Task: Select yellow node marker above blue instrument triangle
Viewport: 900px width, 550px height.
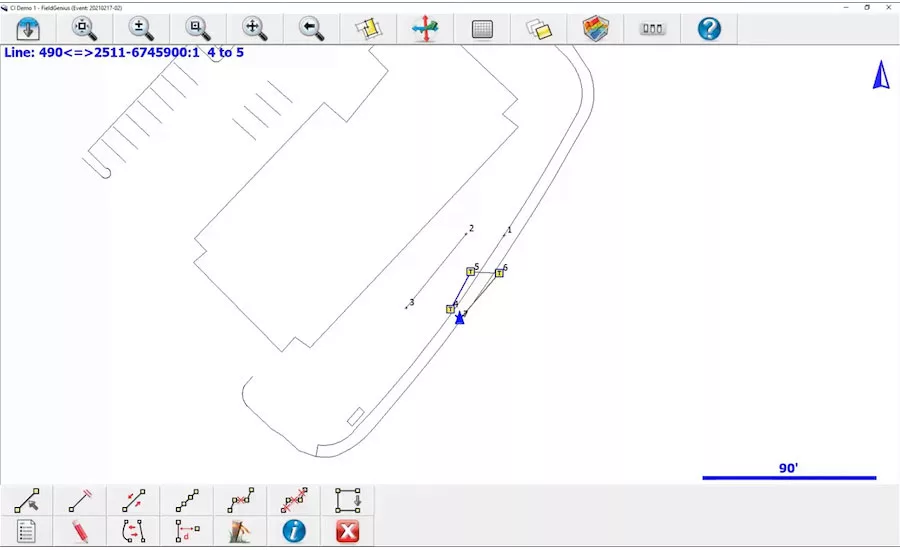Action: pos(450,309)
